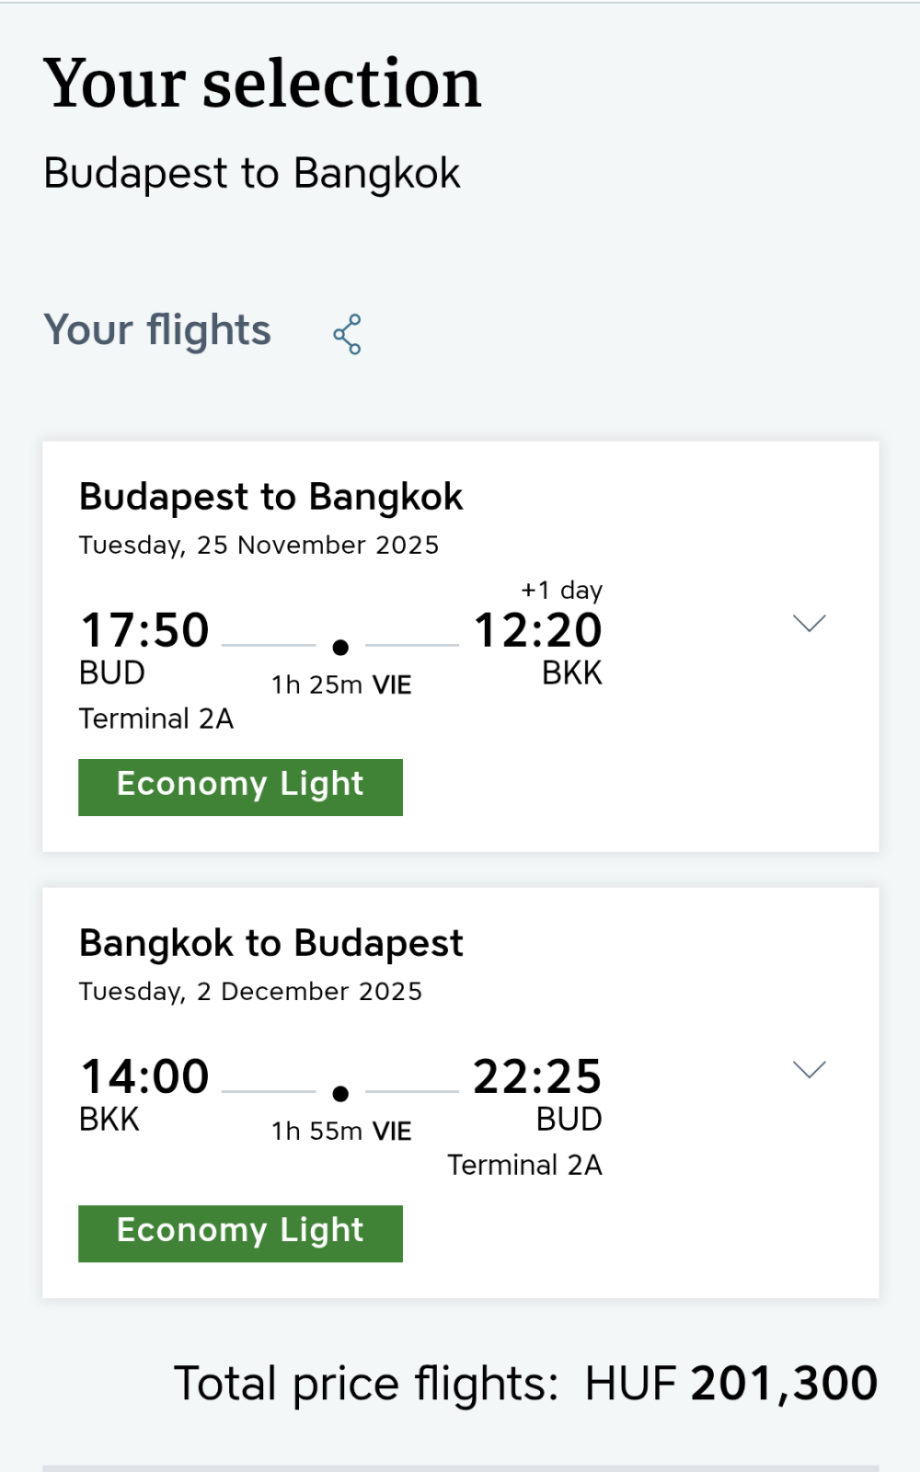Open the Budapest to Bangkok card title
This screenshot has height=1472, width=920.
[x=271, y=497]
